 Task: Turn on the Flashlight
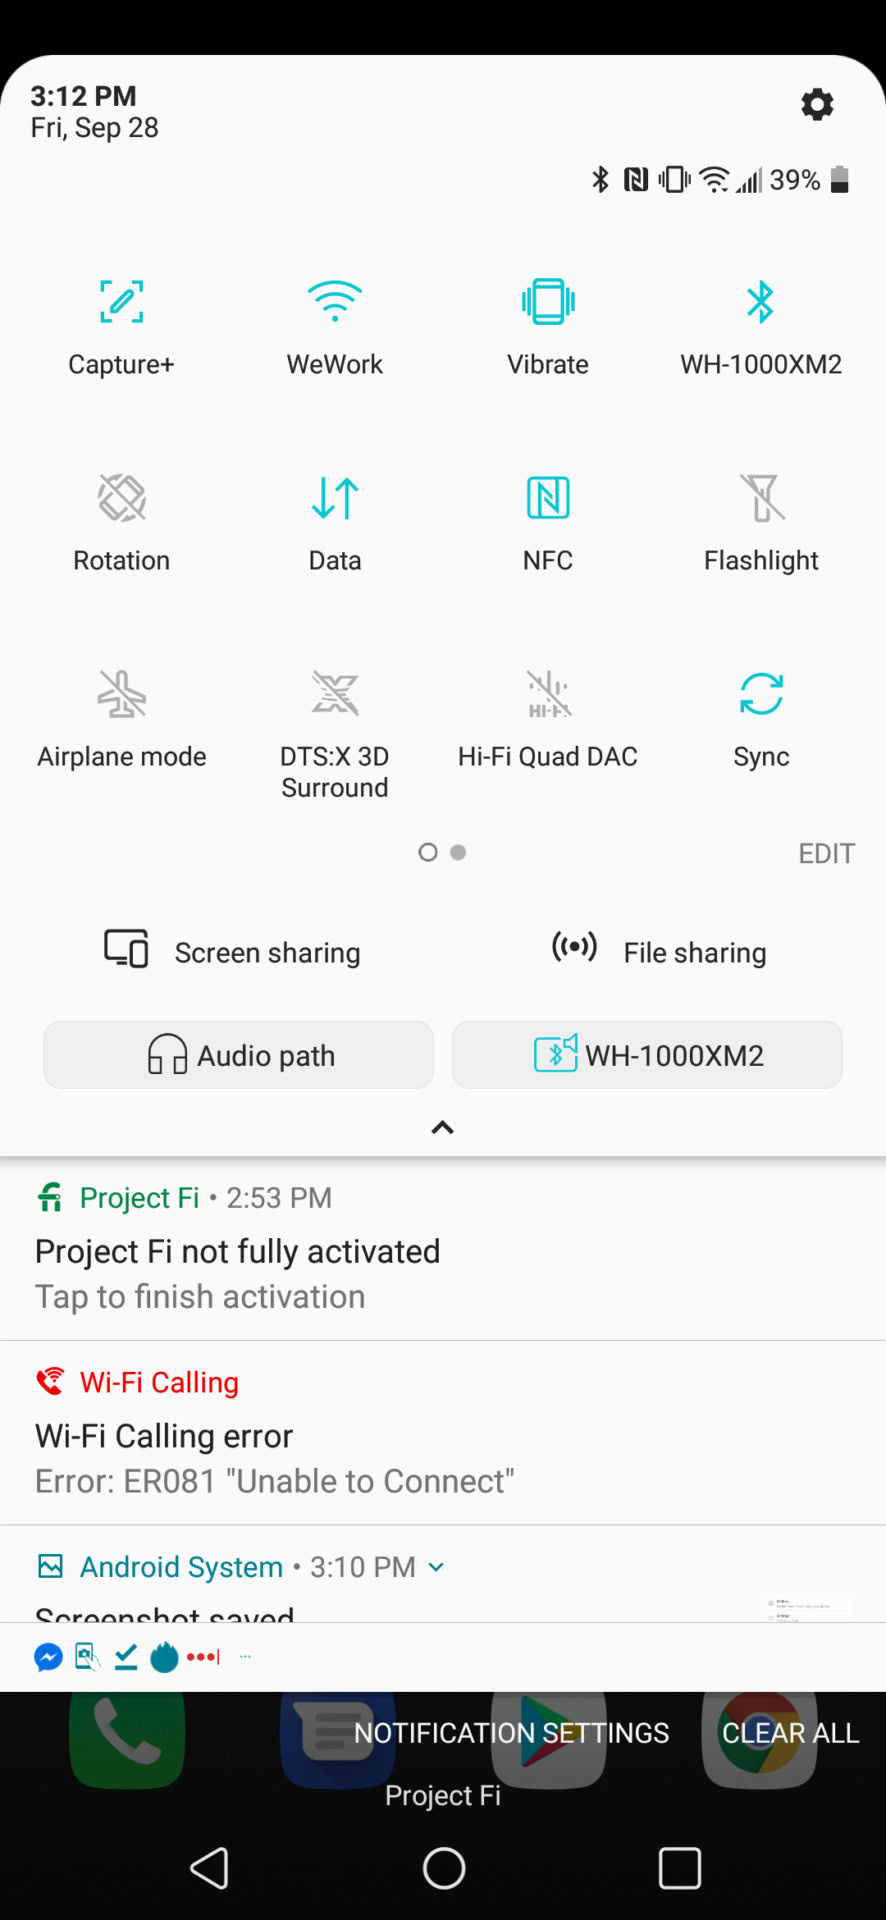[761, 498]
